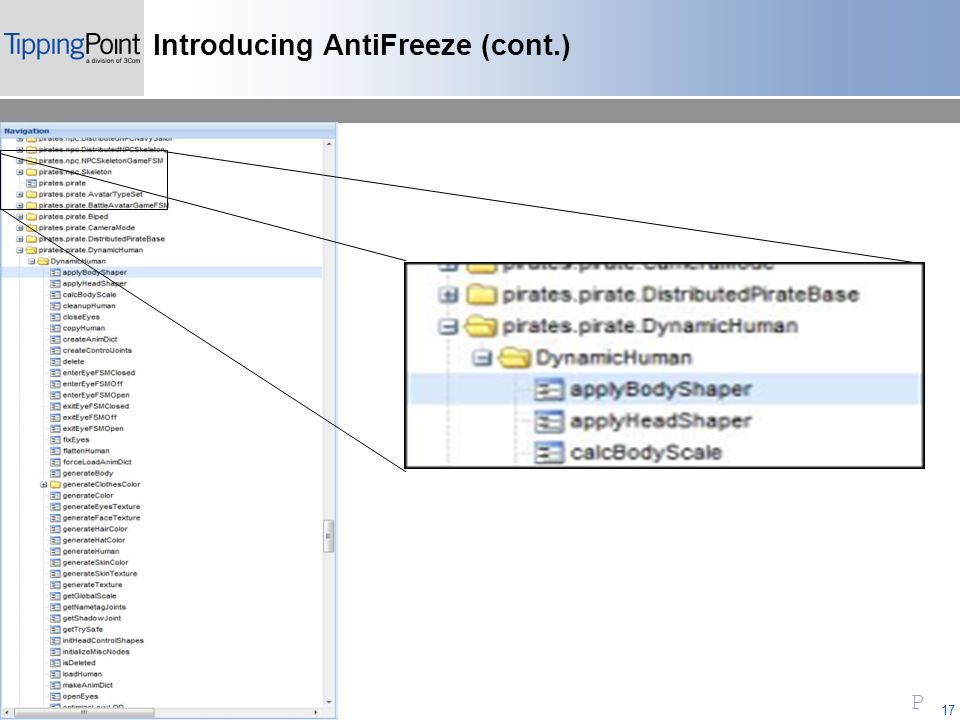Select the generateFaceTexture entry
The width and height of the screenshot is (960, 720).
coord(101,518)
